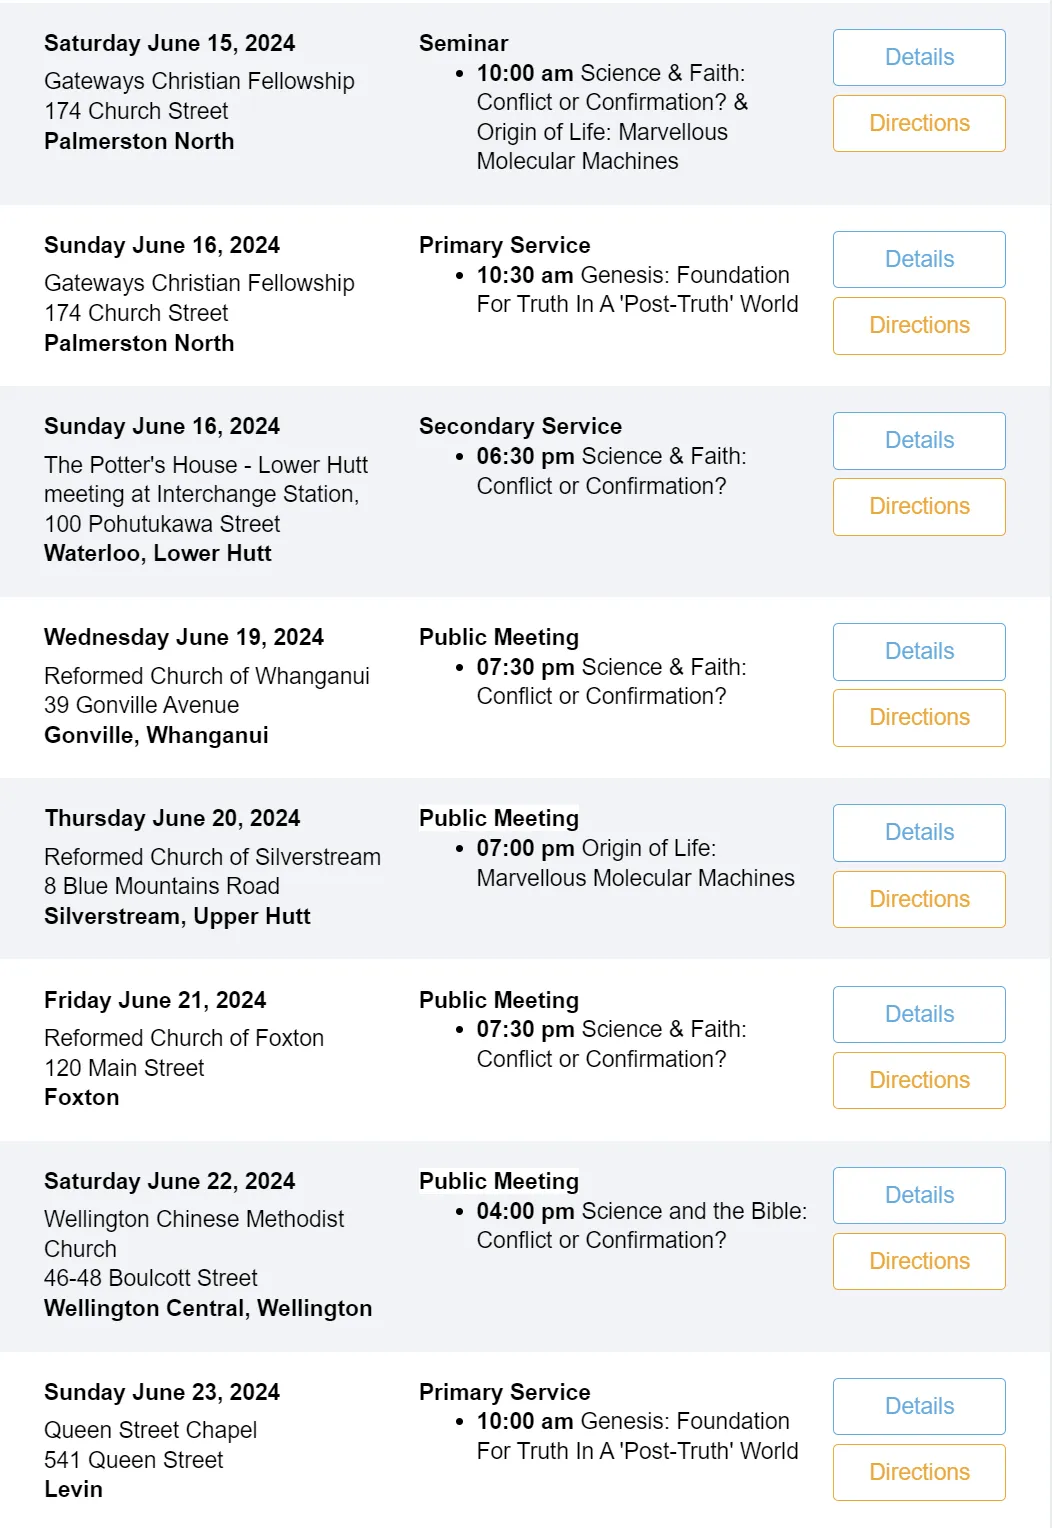Image resolution: width=1052 pixels, height=1528 pixels.
Task: Click the Seminar event title
Action: coord(463,43)
